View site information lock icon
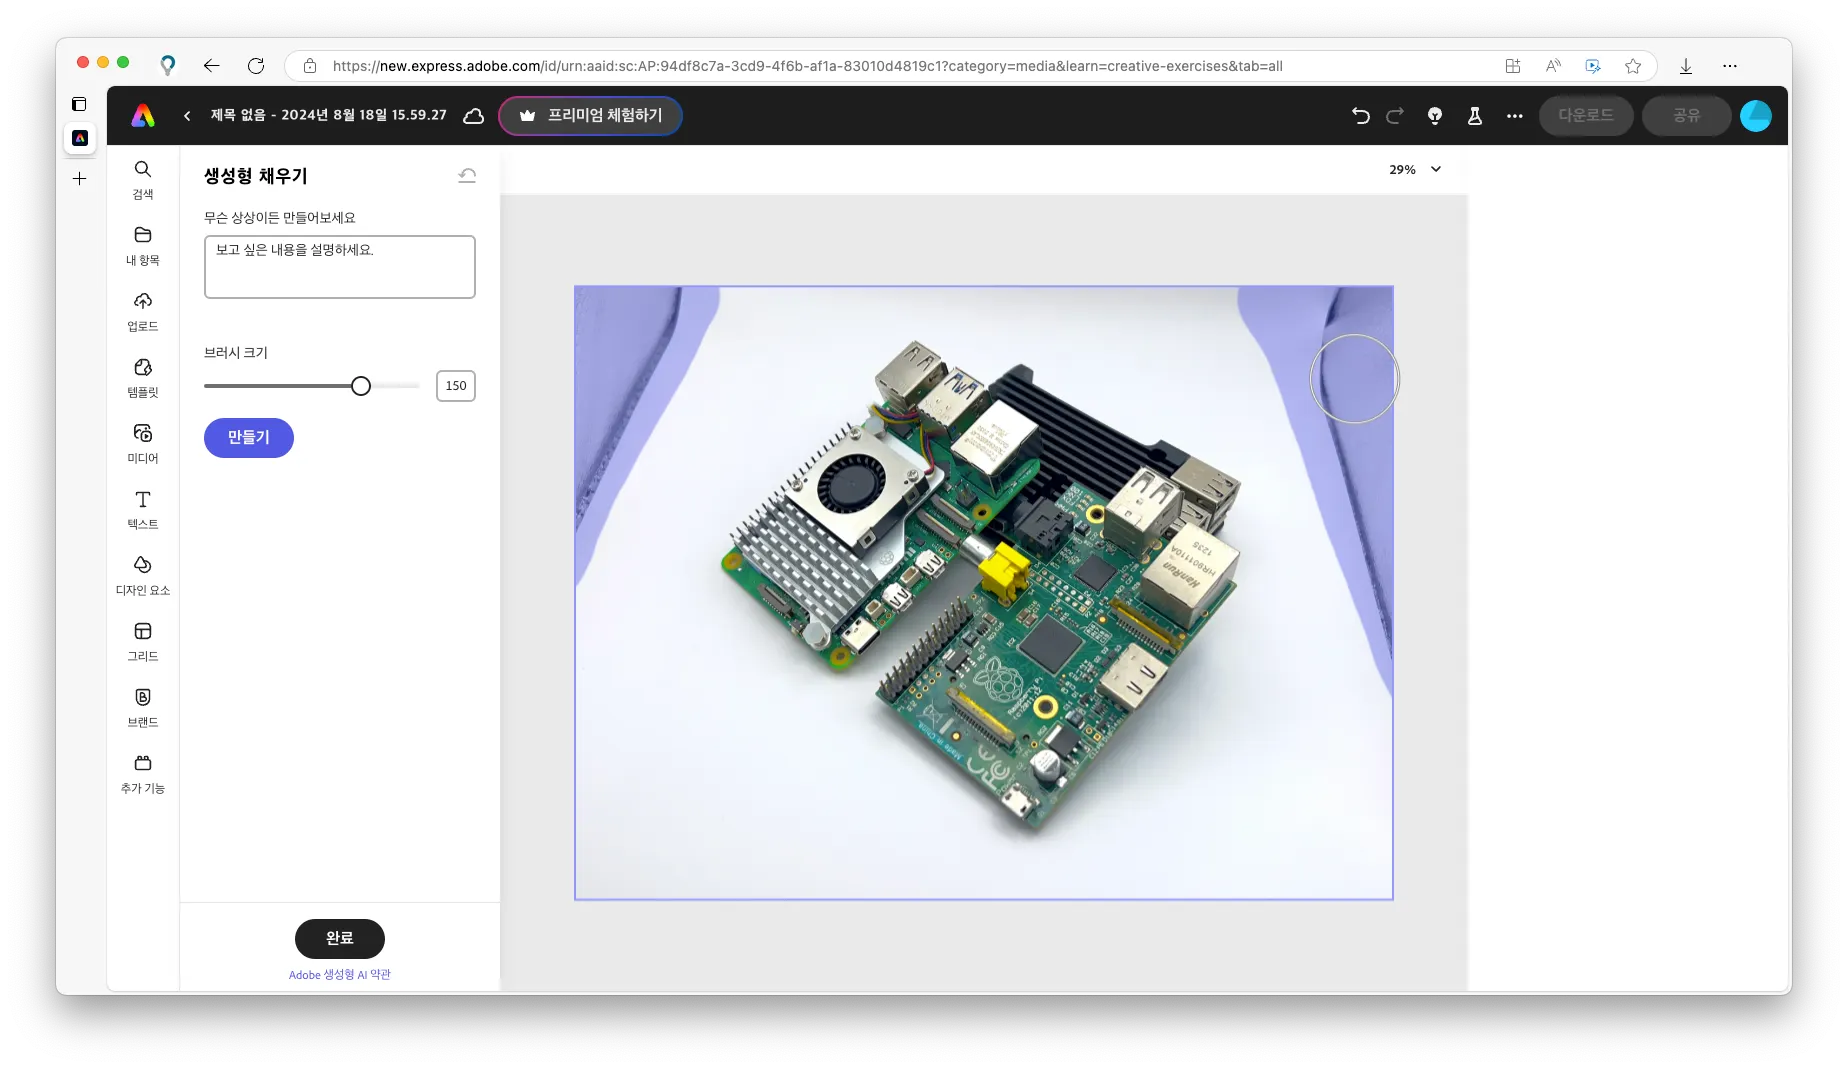 [x=310, y=66]
